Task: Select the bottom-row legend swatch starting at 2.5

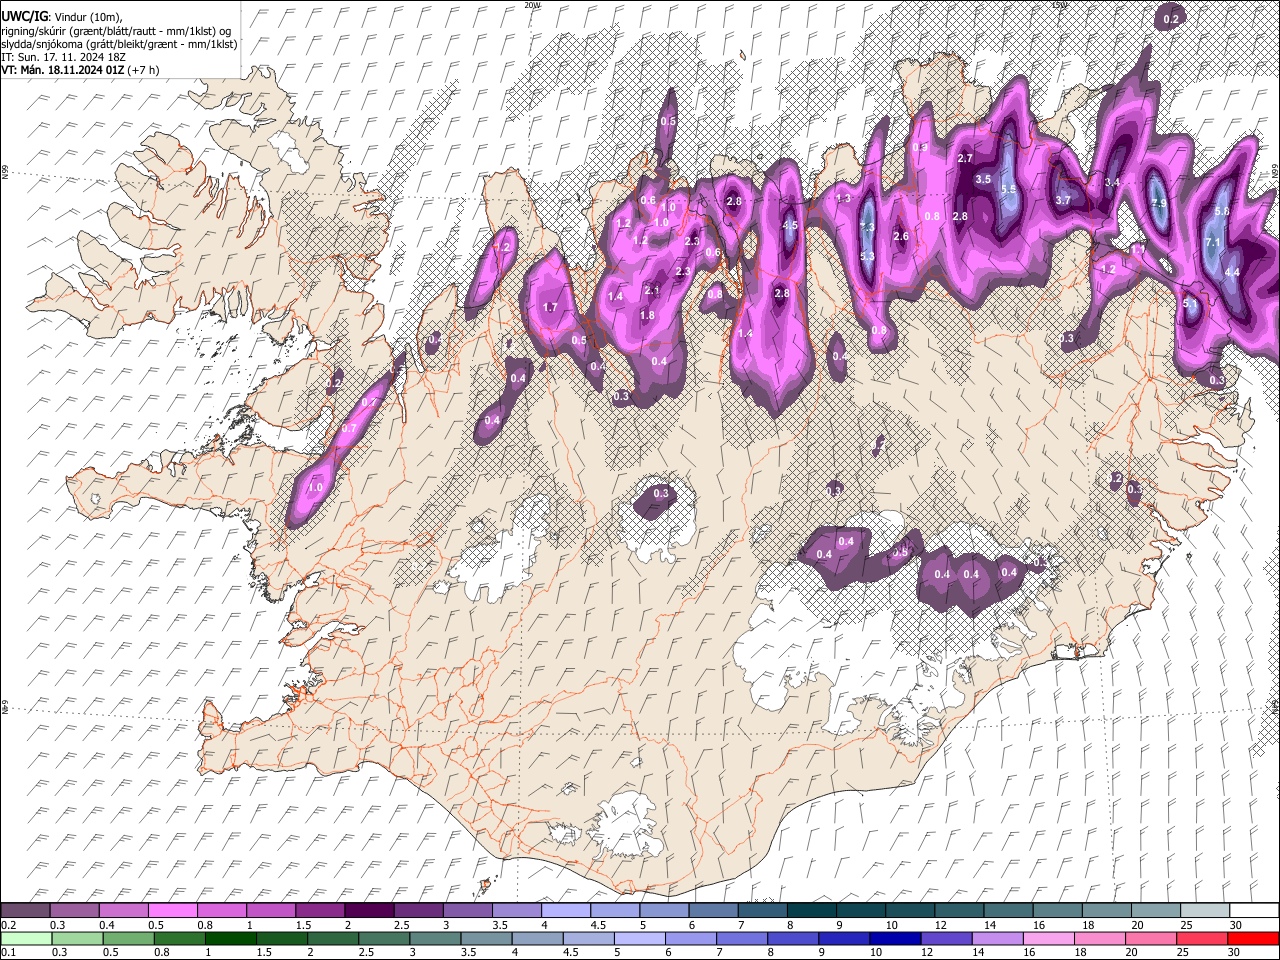Action: (x=385, y=938)
